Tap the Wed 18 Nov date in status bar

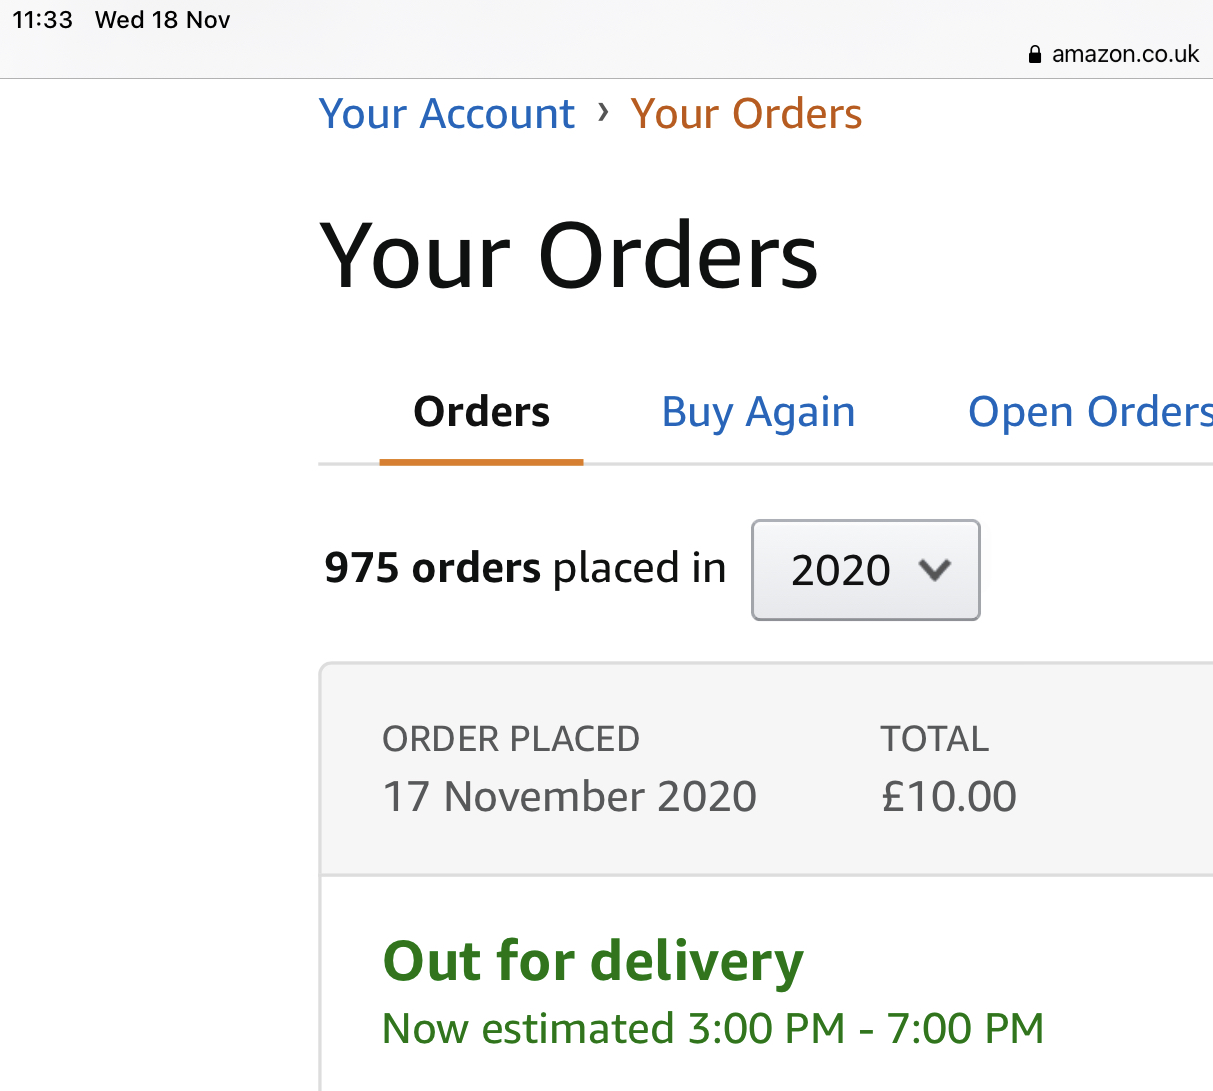tap(162, 20)
